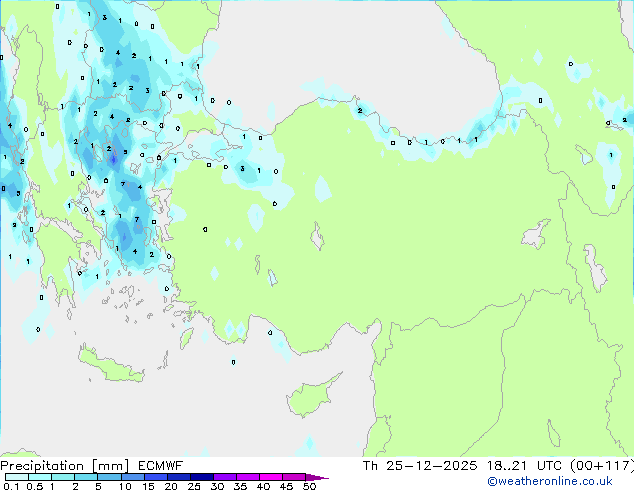Click the legend value '0.1'
This screenshot has height=490, width=634.
tap(11, 486)
